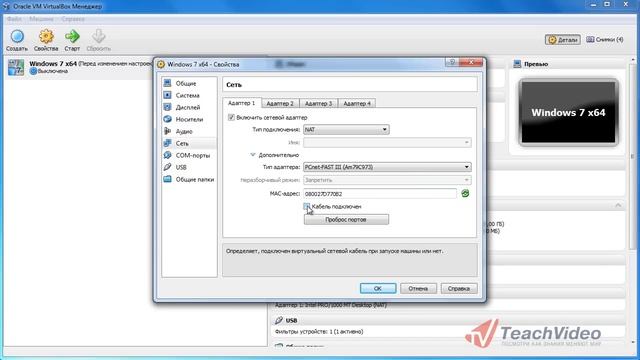The height and width of the screenshot is (360, 640).
Task: Click the USB section icon in details pane
Action: [x=279, y=320]
